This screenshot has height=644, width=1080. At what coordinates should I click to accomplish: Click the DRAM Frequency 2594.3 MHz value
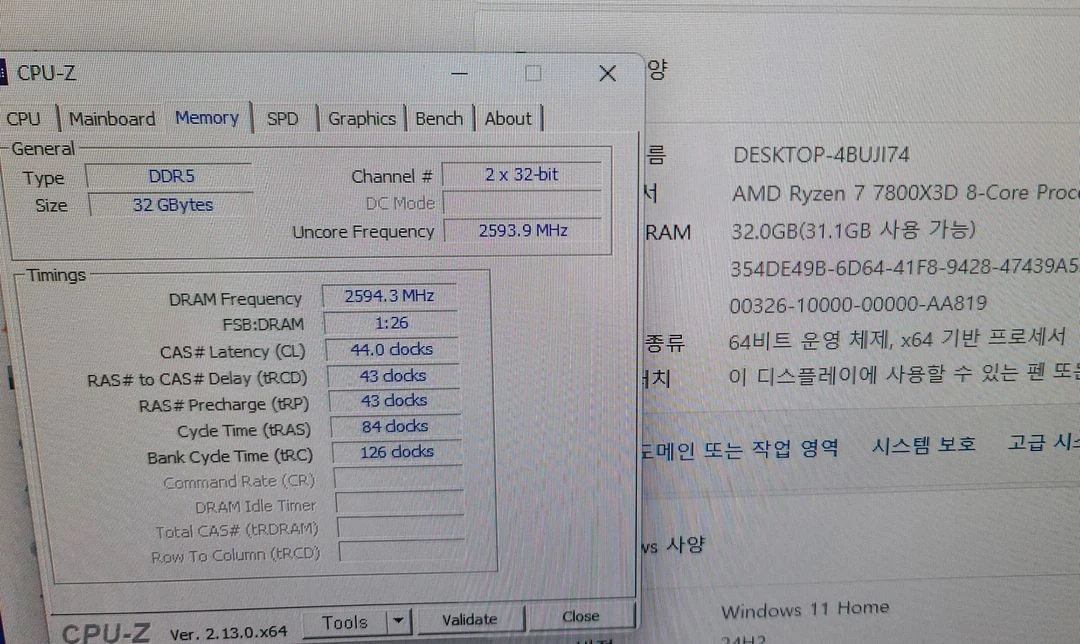[389, 296]
